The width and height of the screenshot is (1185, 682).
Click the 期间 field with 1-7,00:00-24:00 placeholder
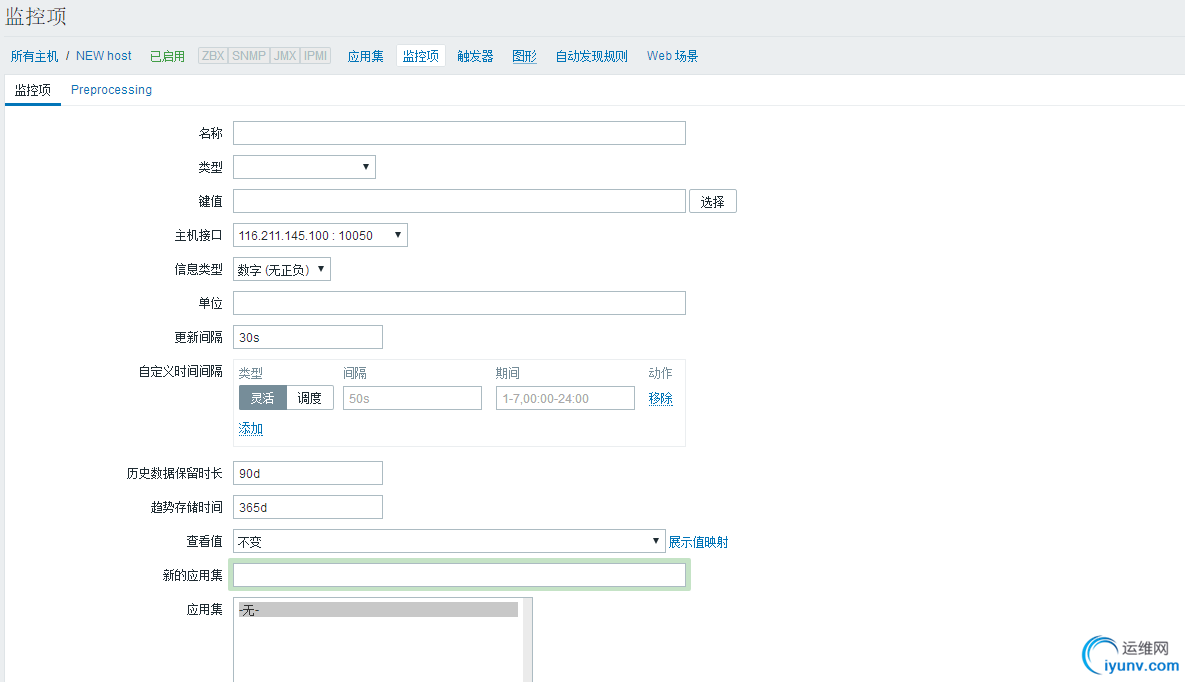pyautogui.click(x=565, y=398)
